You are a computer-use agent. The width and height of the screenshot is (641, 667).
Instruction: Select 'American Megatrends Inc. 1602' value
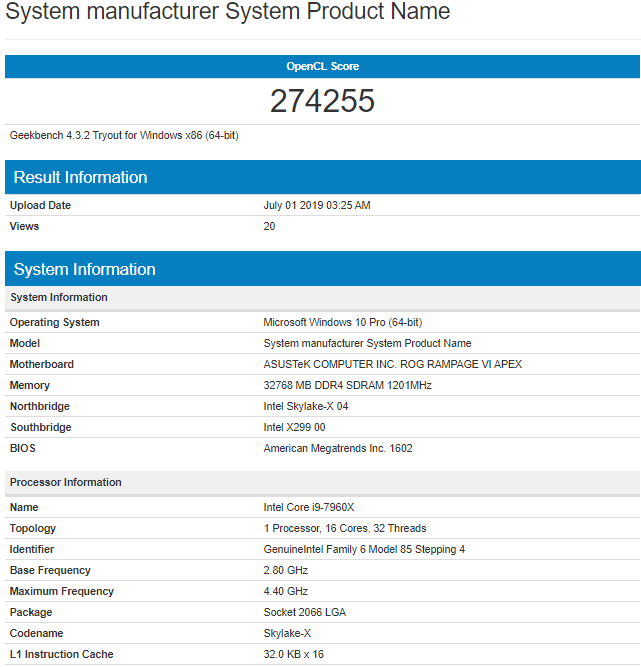coord(338,448)
